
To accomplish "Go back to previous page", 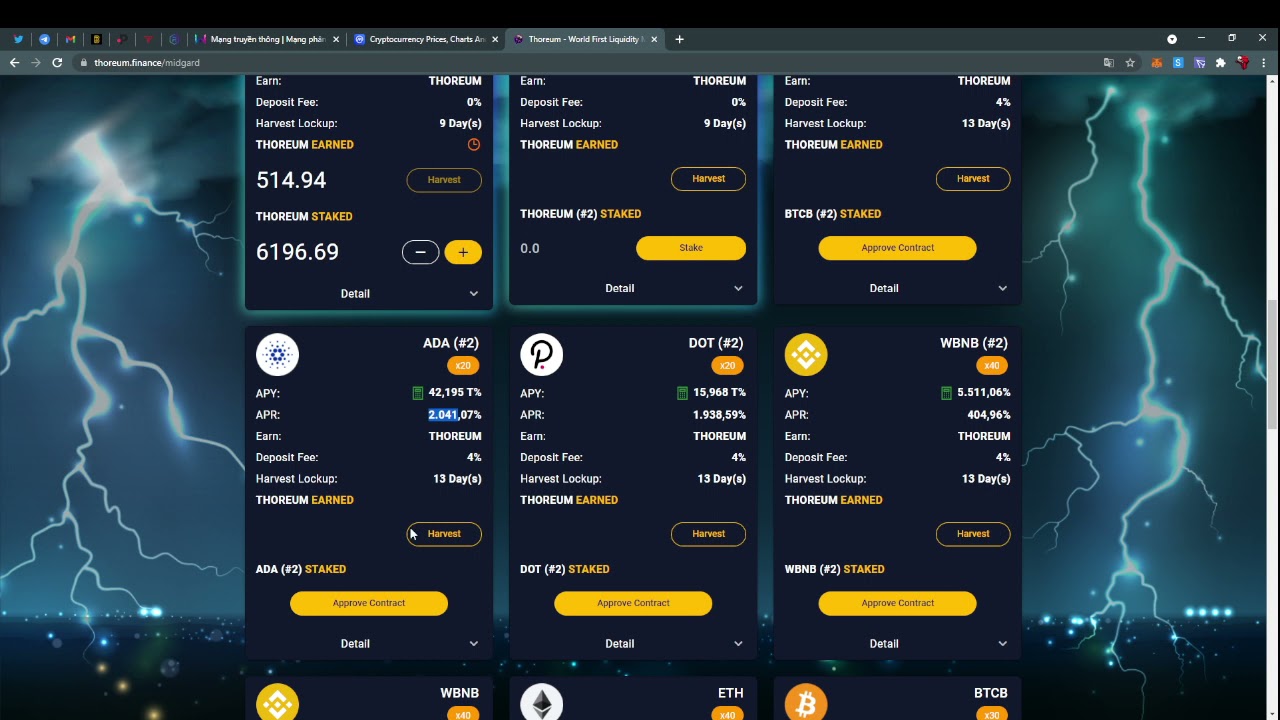I will coord(14,62).
